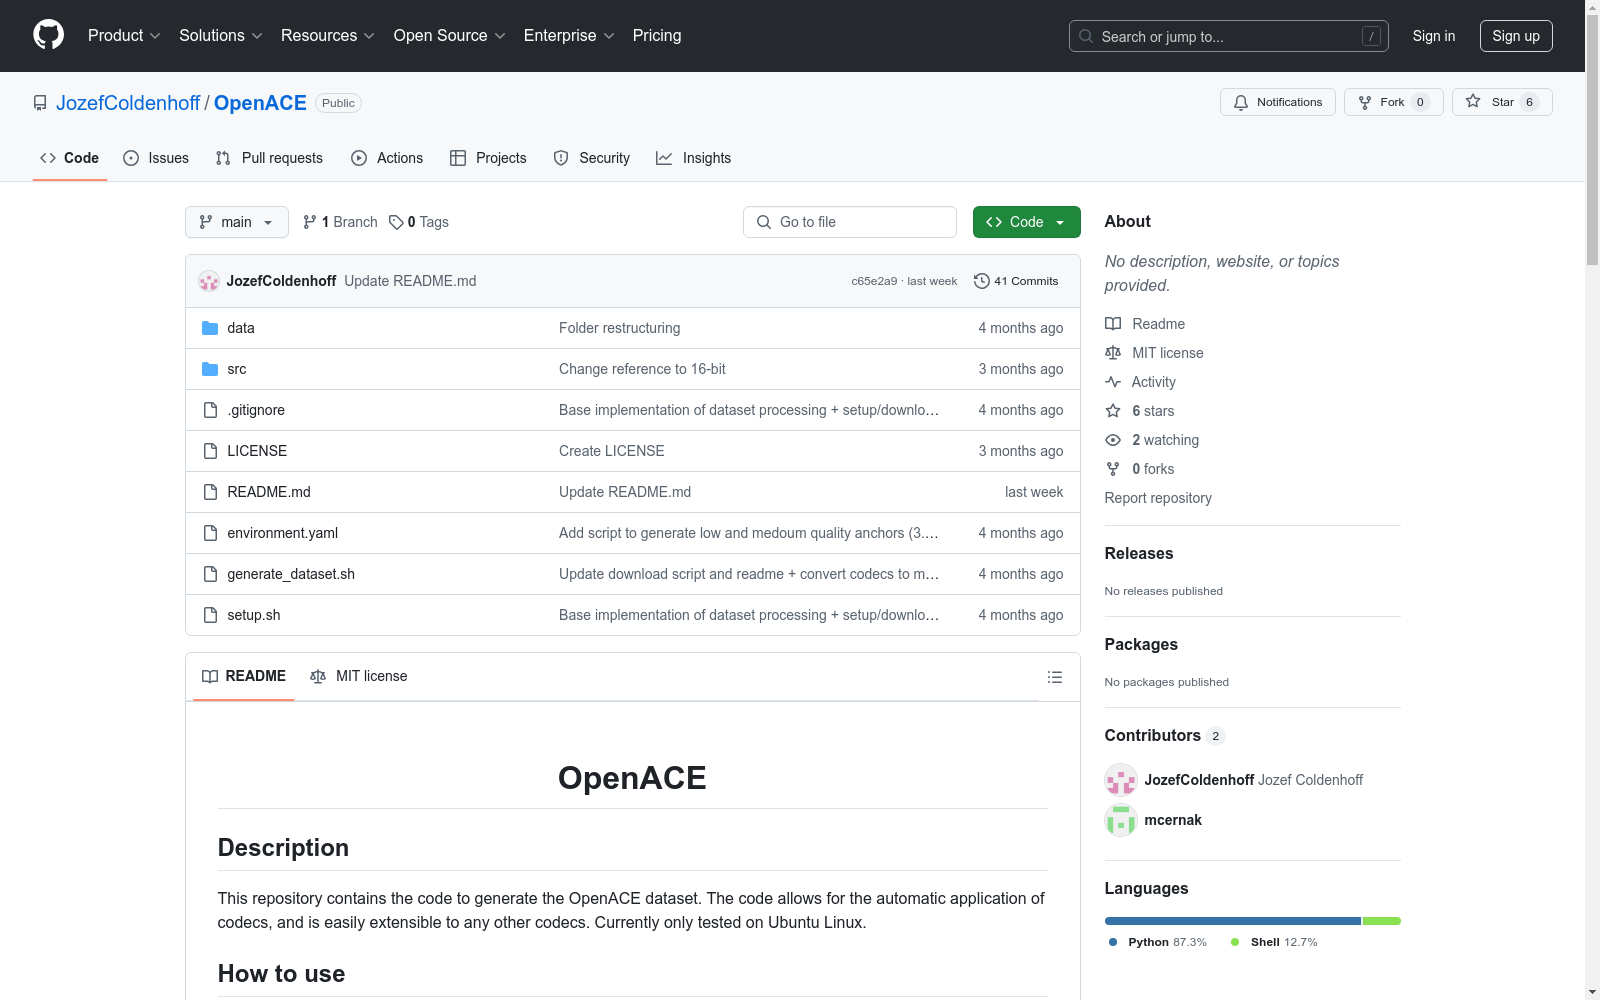Viewport: 1600px width, 1000px height.
Task: Click the README.md file icon
Action: [210, 492]
